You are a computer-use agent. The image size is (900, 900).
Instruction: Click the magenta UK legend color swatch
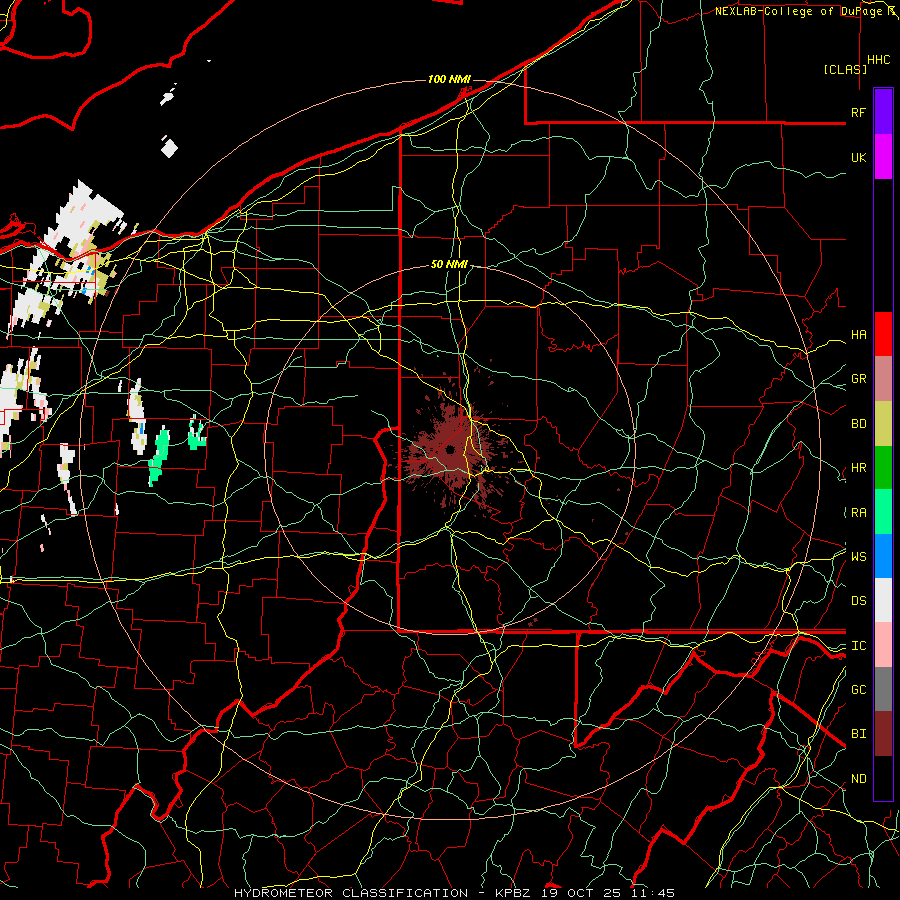click(883, 157)
